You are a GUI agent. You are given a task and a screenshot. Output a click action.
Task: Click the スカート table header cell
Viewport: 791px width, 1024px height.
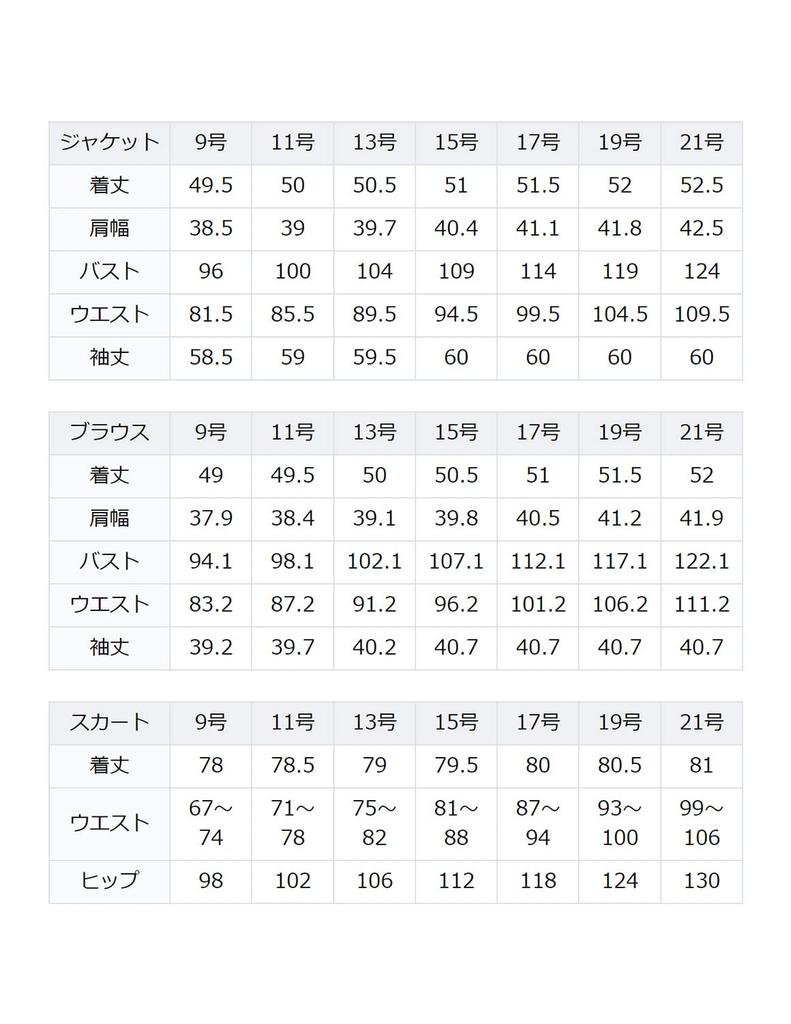[109, 722]
